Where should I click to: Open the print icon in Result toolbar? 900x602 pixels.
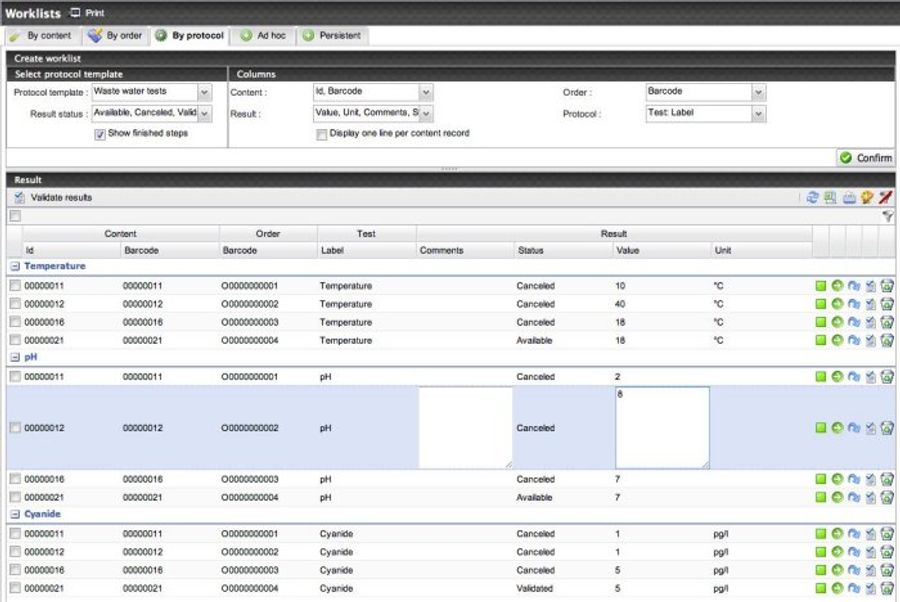(x=847, y=197)
